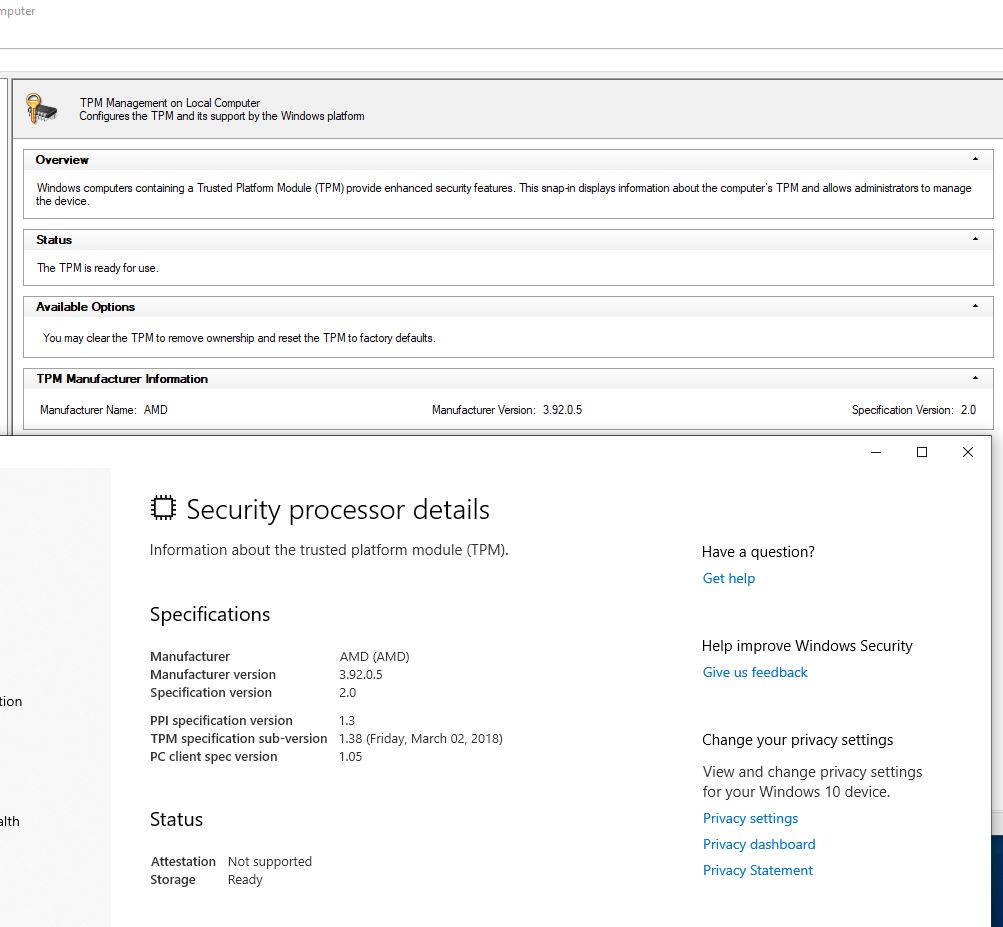Maximize the Windows Security window
The width and height of the screenshot is (1003, 927).
pyautogui.click(x=922, y=452)
